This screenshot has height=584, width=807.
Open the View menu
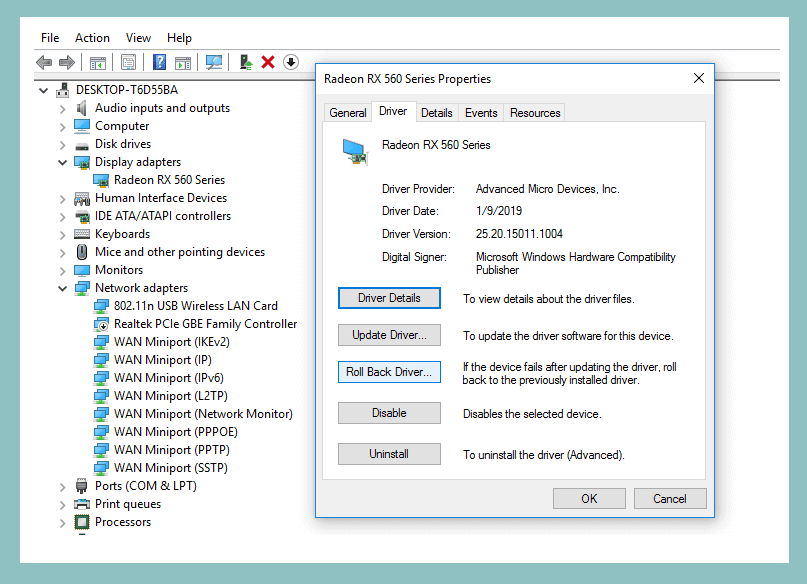(x=138, y=38)
